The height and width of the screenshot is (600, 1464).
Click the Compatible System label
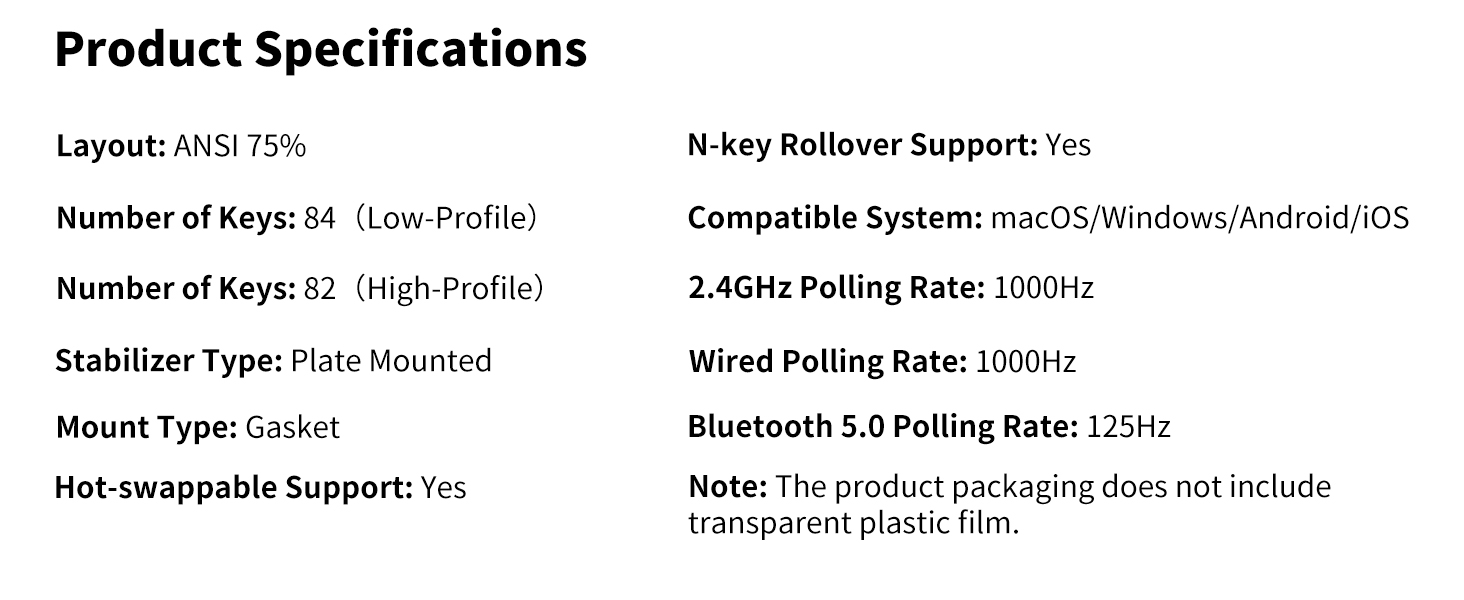(835, 218)
